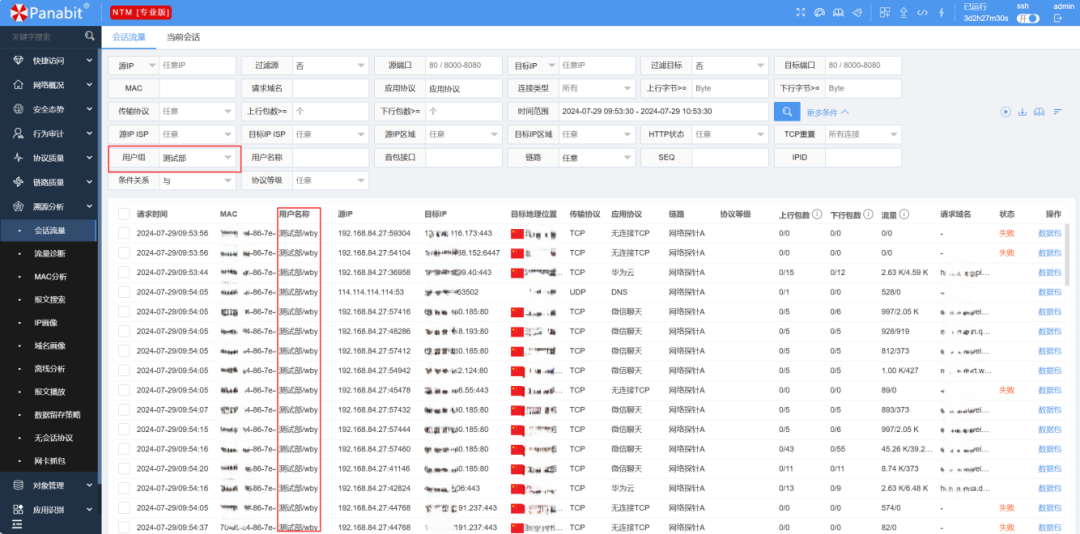This screenshot has height=534, width=1080.
Task: Tick checkbox of 192.168.84.27:57412 row
Action: pos(124,351)
